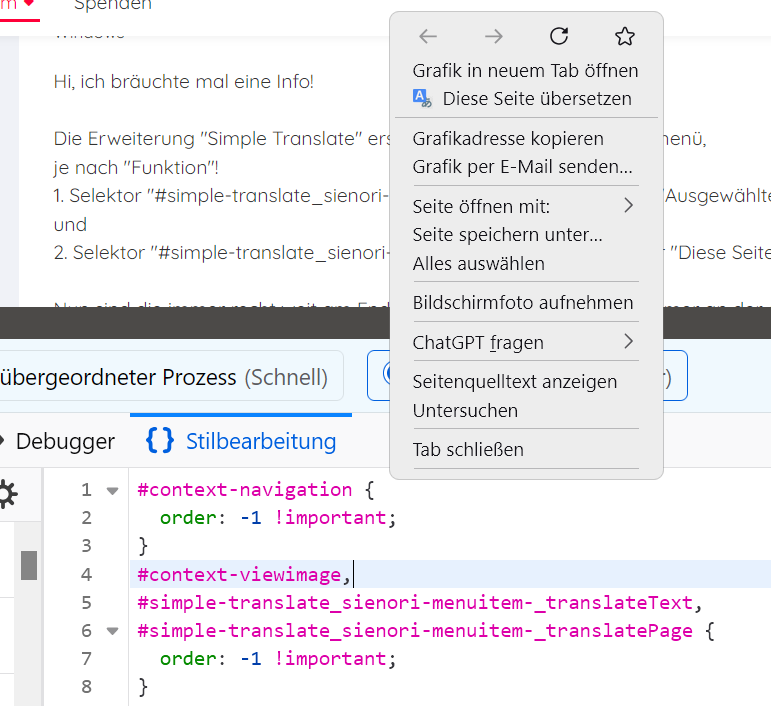The image size is (771, 706).
Task: Click code line 4 '#context-viewimage,' in editor
Action: (245, 574)
